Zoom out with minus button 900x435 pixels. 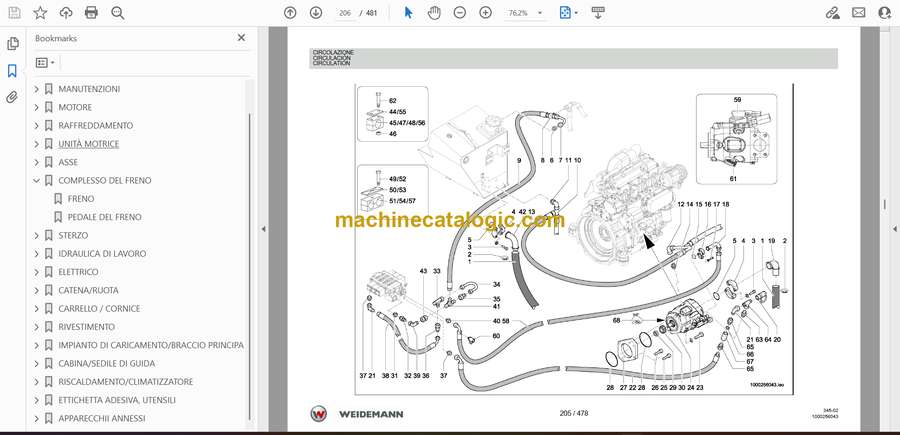(x=460, y=13)
